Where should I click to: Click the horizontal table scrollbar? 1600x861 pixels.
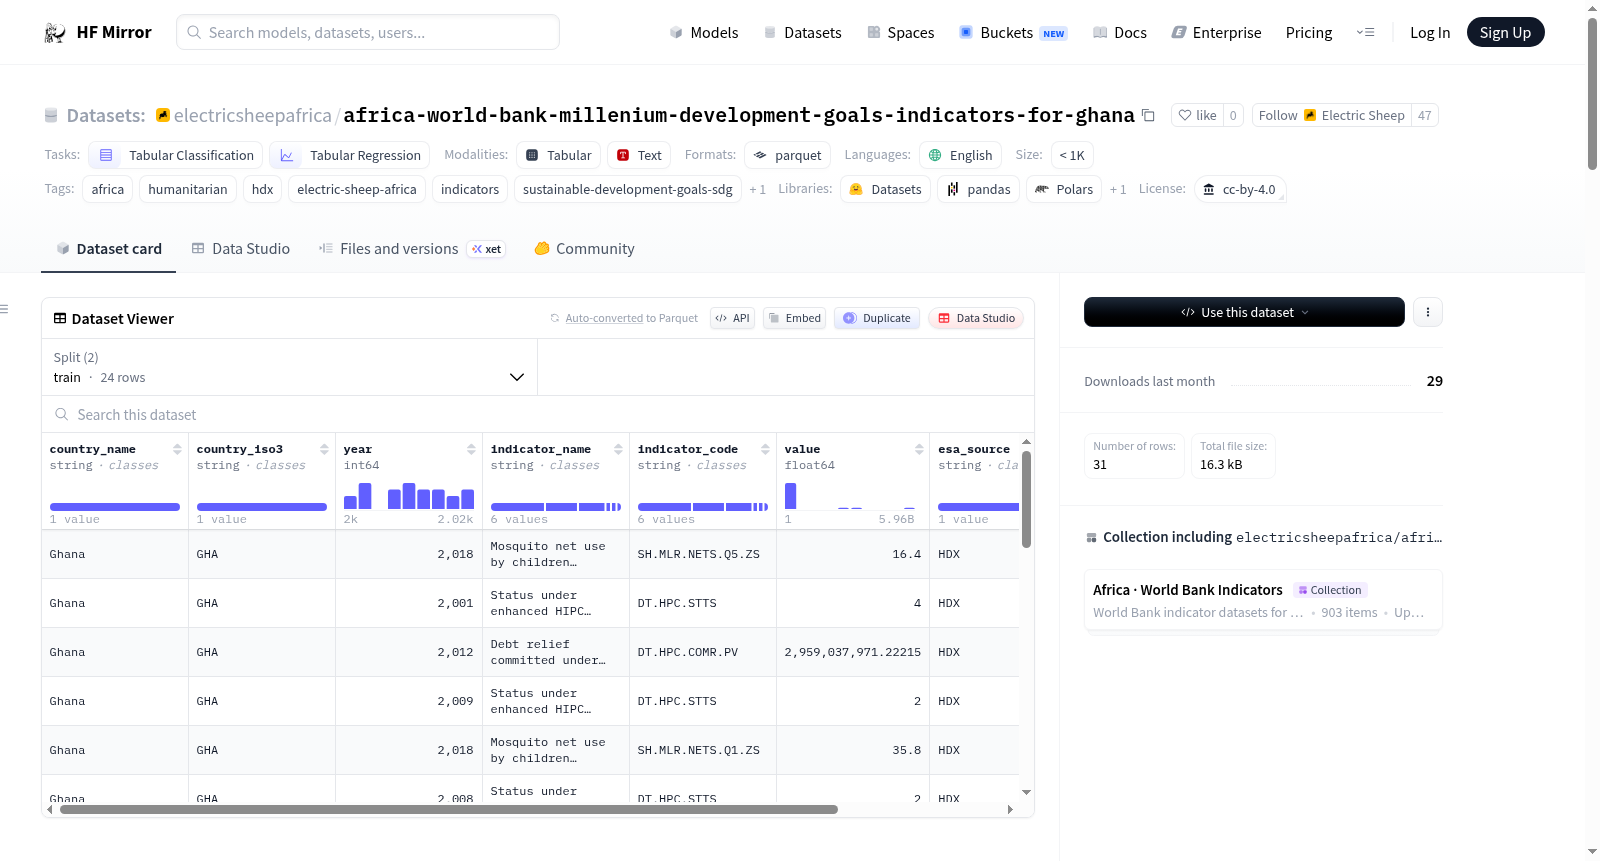tap(449, 810)
